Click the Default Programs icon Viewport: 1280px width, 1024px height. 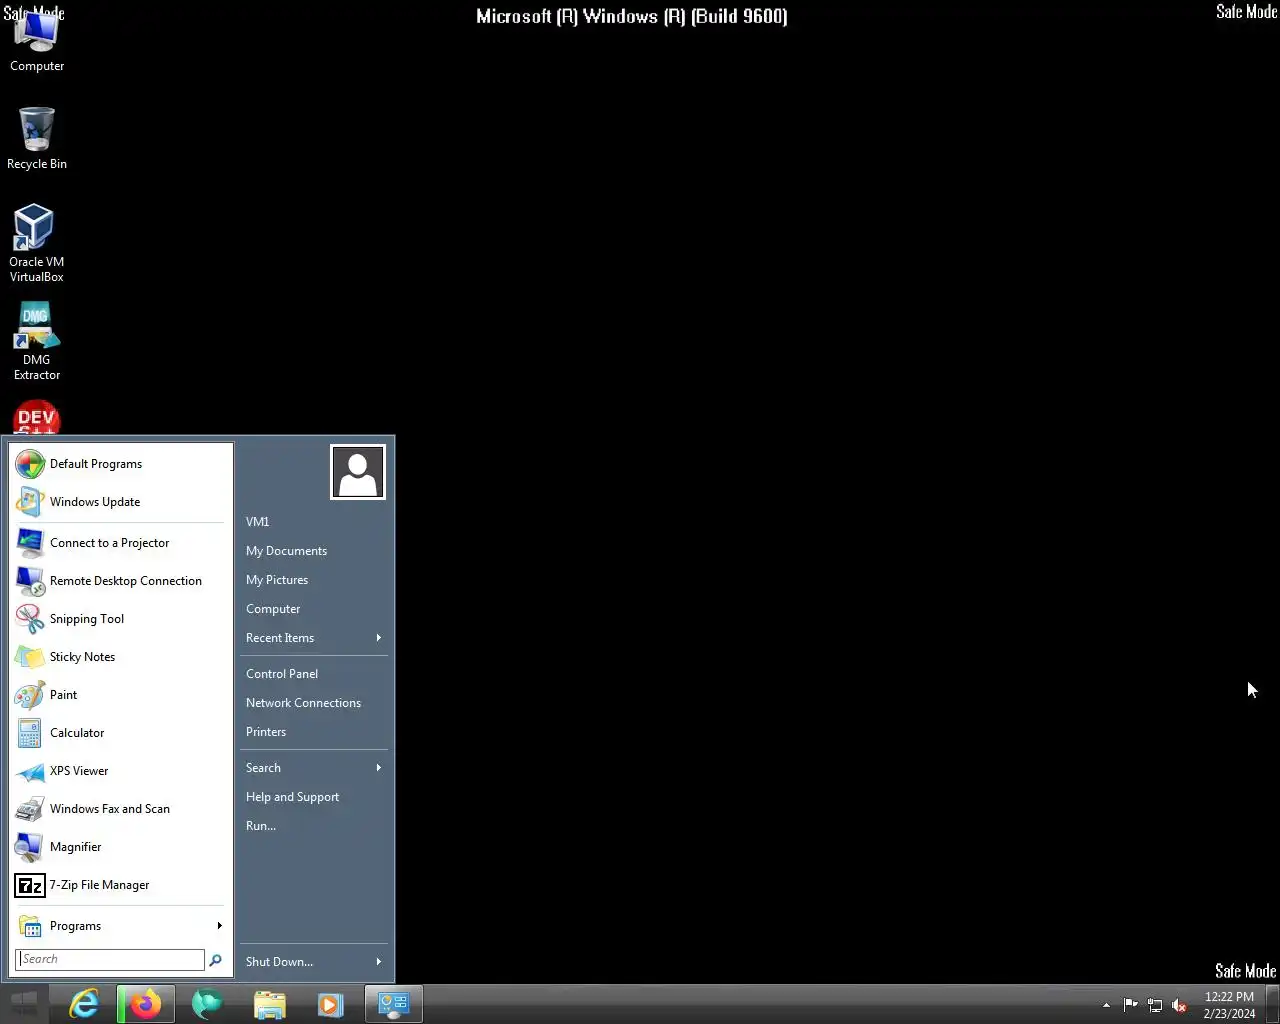pyautogui.click(x=30, y=464)
